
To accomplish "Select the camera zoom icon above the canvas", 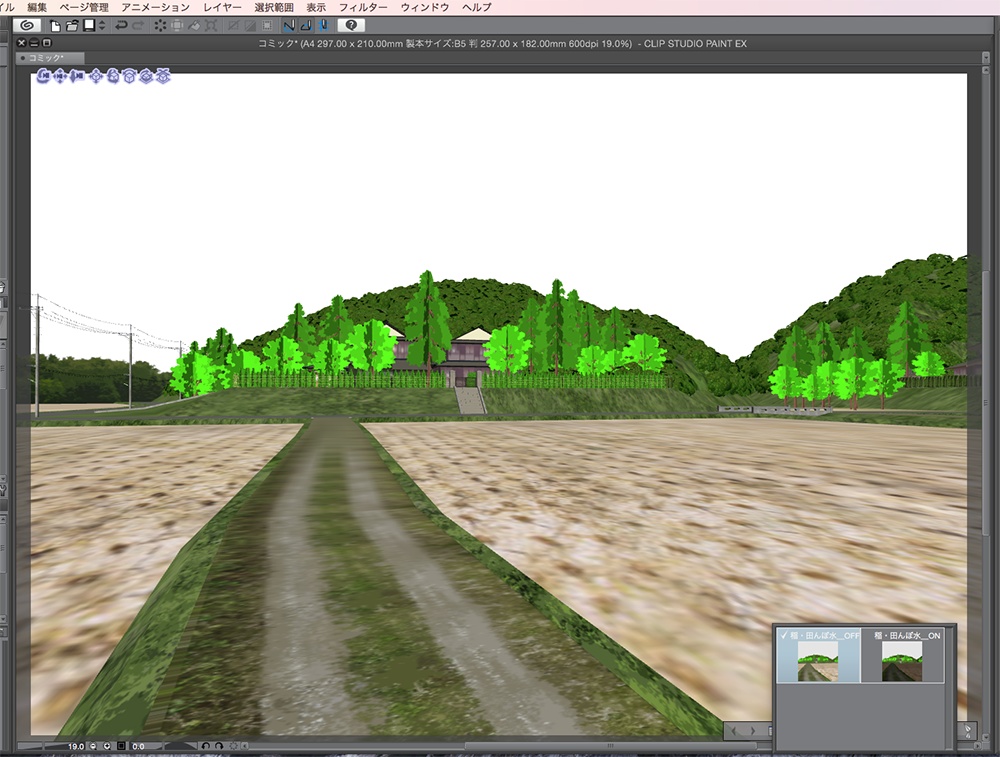I will click(77, 76).
